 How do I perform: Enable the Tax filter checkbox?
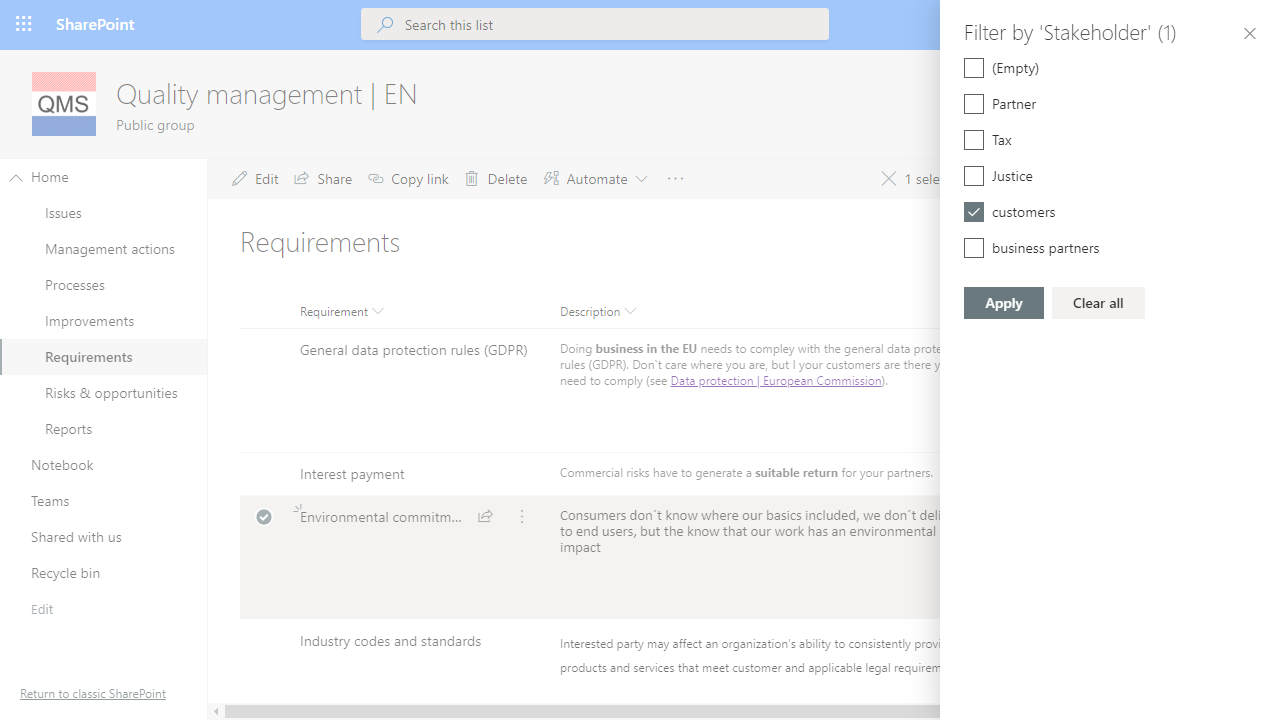click(973, 139)
